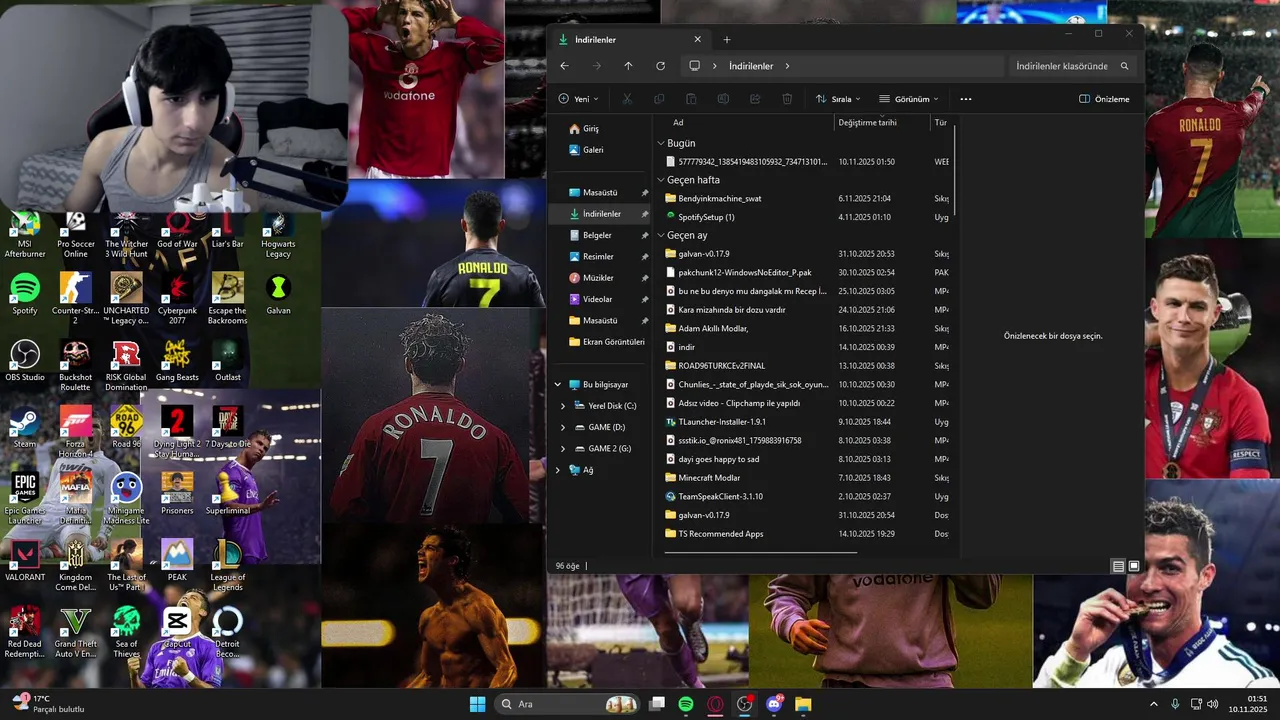Click the file list horizontal scrollbar
The height and width of the screenshot is (720, 1280).
[761, 552]
